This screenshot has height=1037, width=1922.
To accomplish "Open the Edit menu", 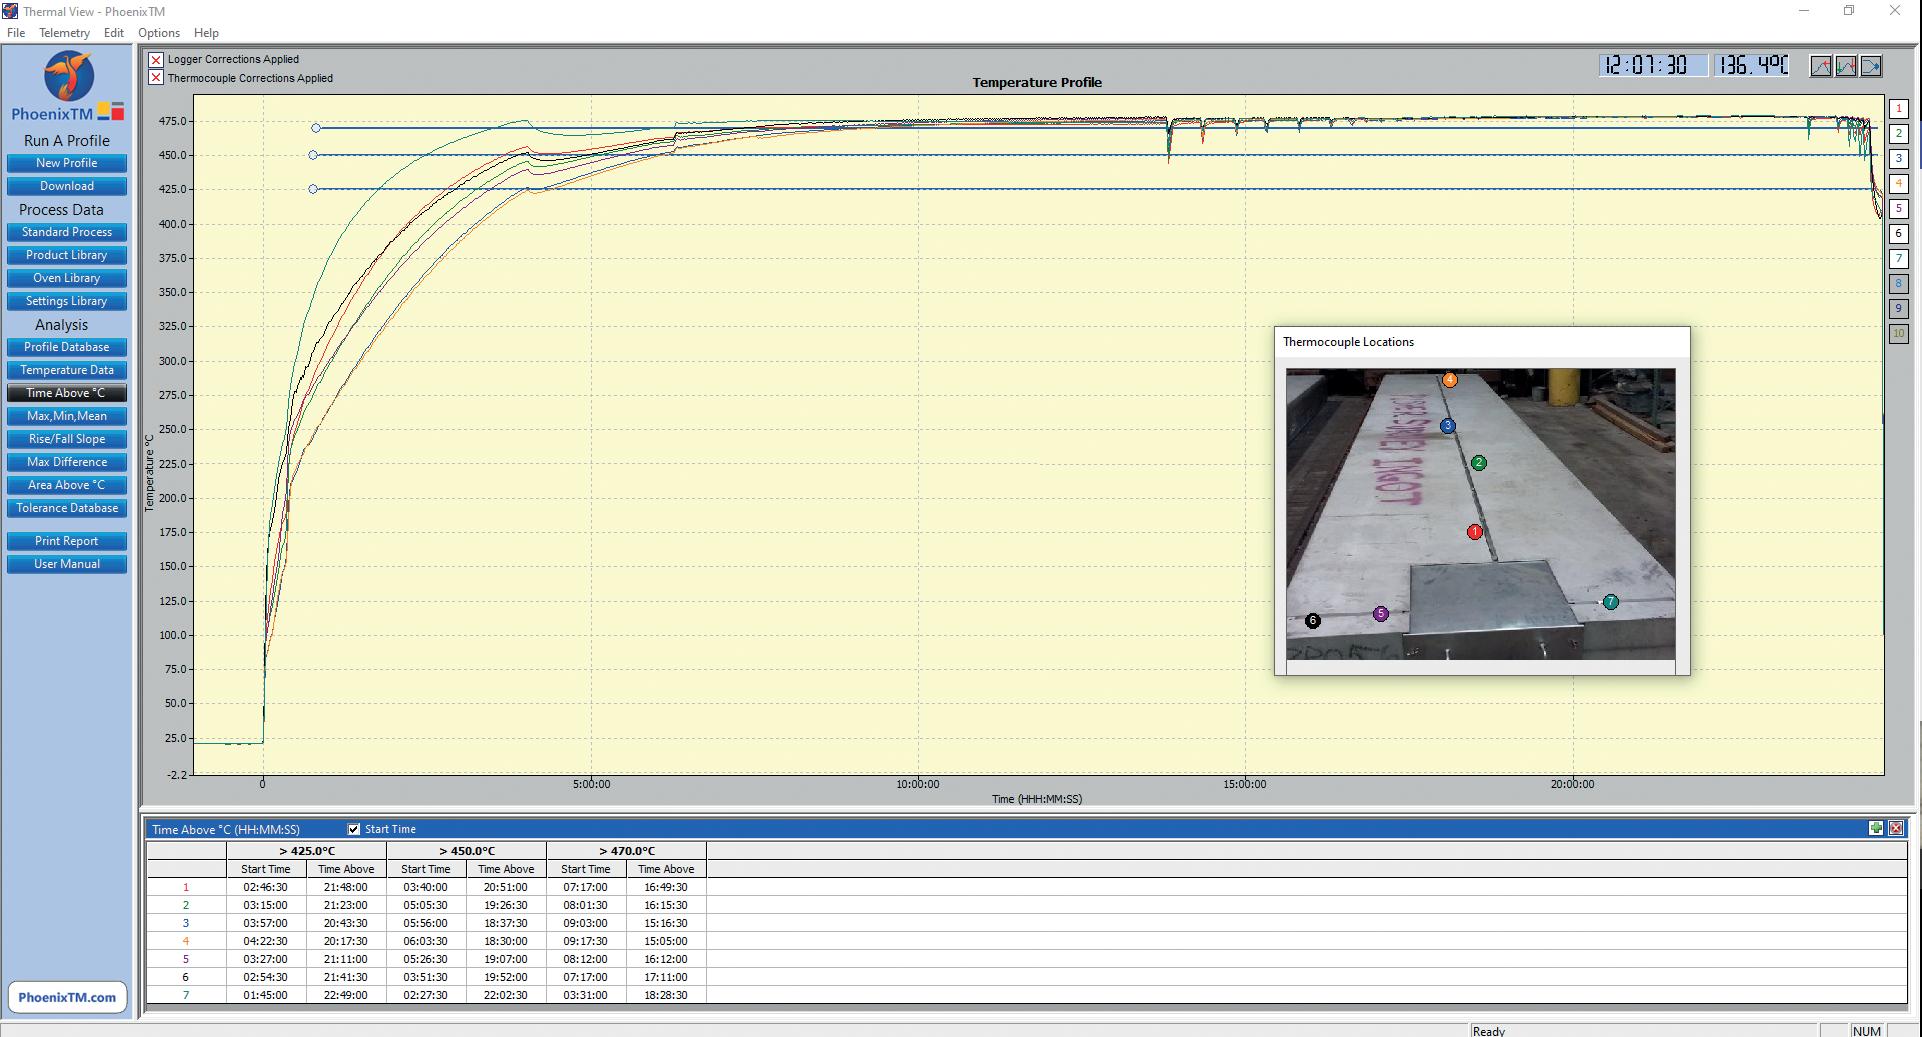I will [x=114, y=33].
